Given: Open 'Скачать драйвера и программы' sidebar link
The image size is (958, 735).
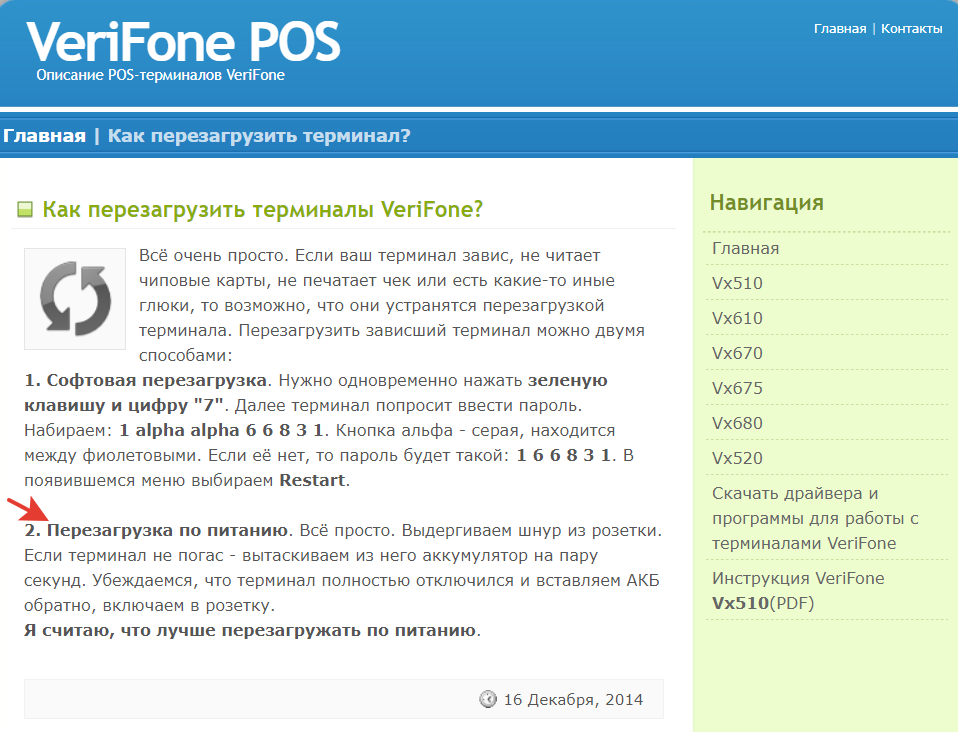Looking at the screenshot, I should (815, 518).
